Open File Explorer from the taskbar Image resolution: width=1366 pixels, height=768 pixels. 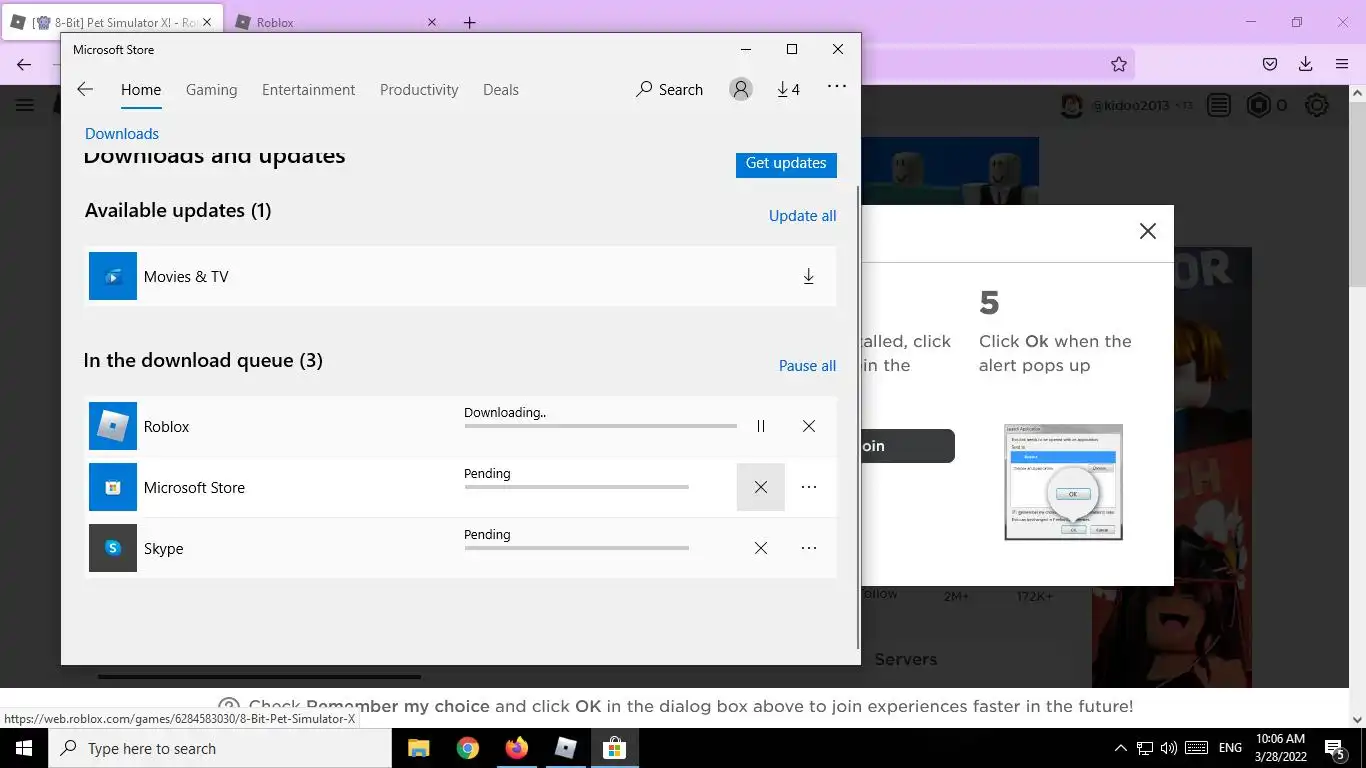pos(418,748)
